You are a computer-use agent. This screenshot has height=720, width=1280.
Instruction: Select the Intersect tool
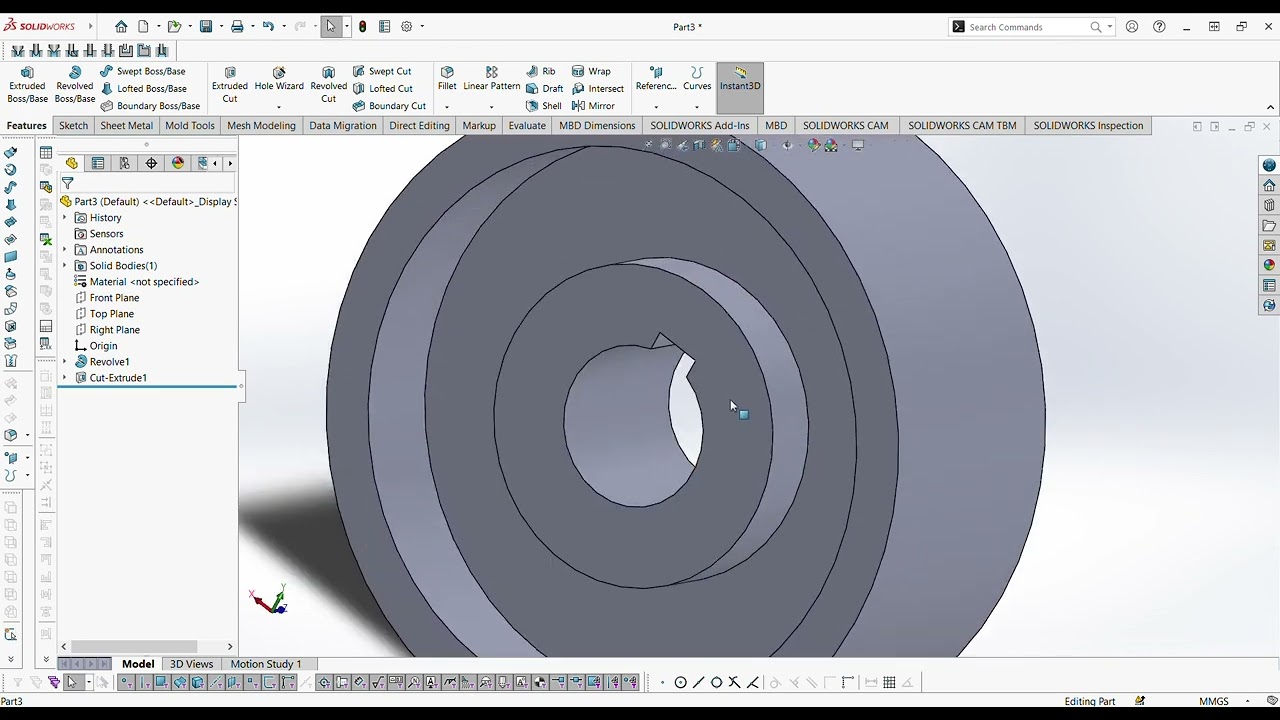(598, 88)
